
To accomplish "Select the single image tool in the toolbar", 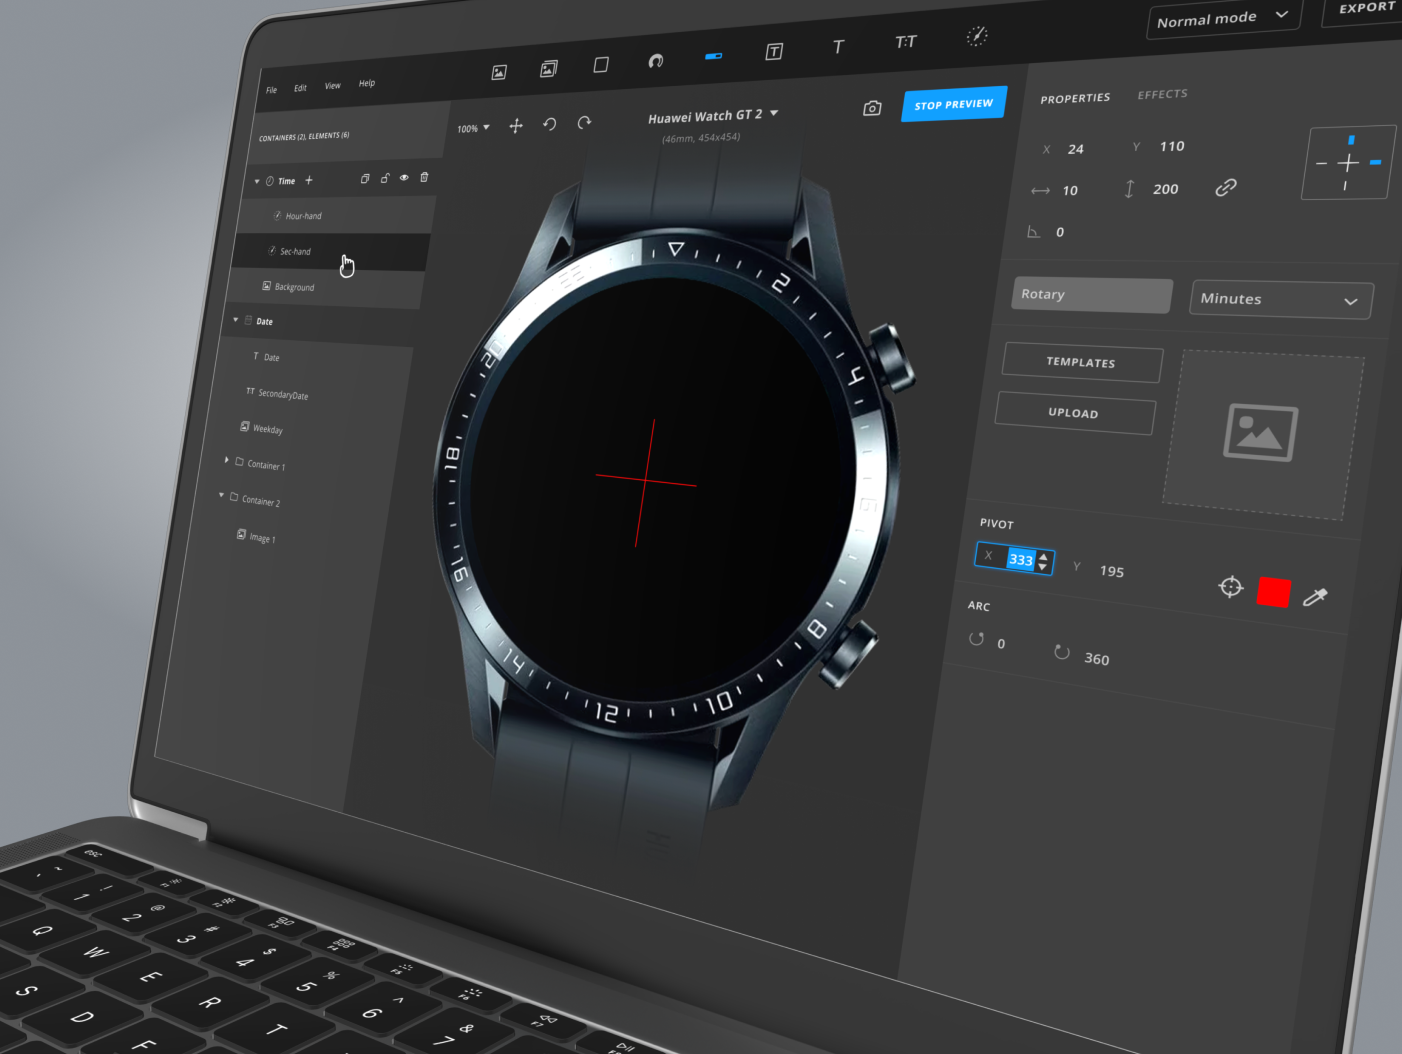I will coord(499,72).
